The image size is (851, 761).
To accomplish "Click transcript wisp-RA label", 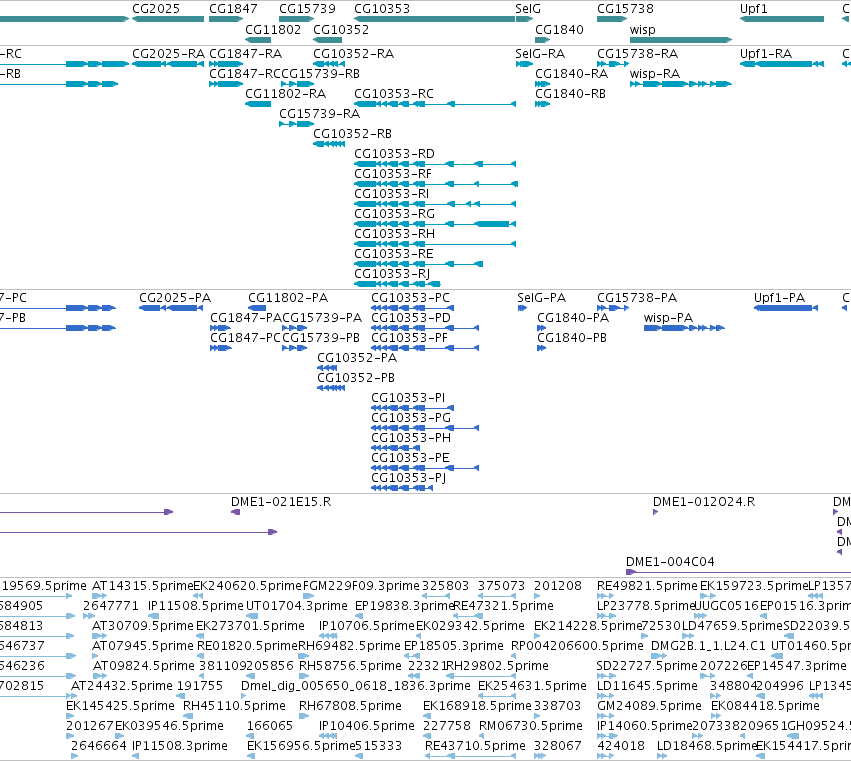I will pos(655,74).
